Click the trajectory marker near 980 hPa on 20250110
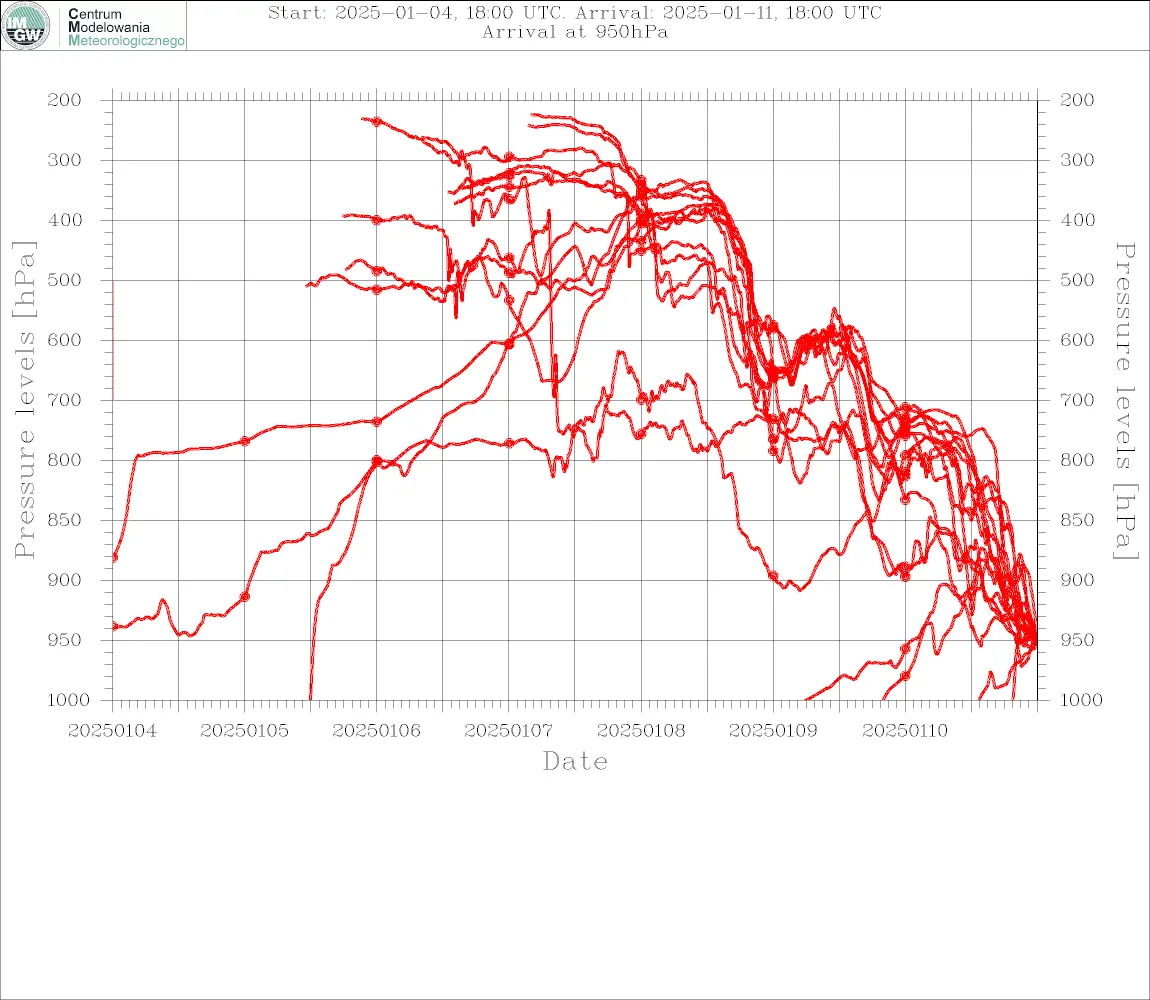 tap(905, 676)
